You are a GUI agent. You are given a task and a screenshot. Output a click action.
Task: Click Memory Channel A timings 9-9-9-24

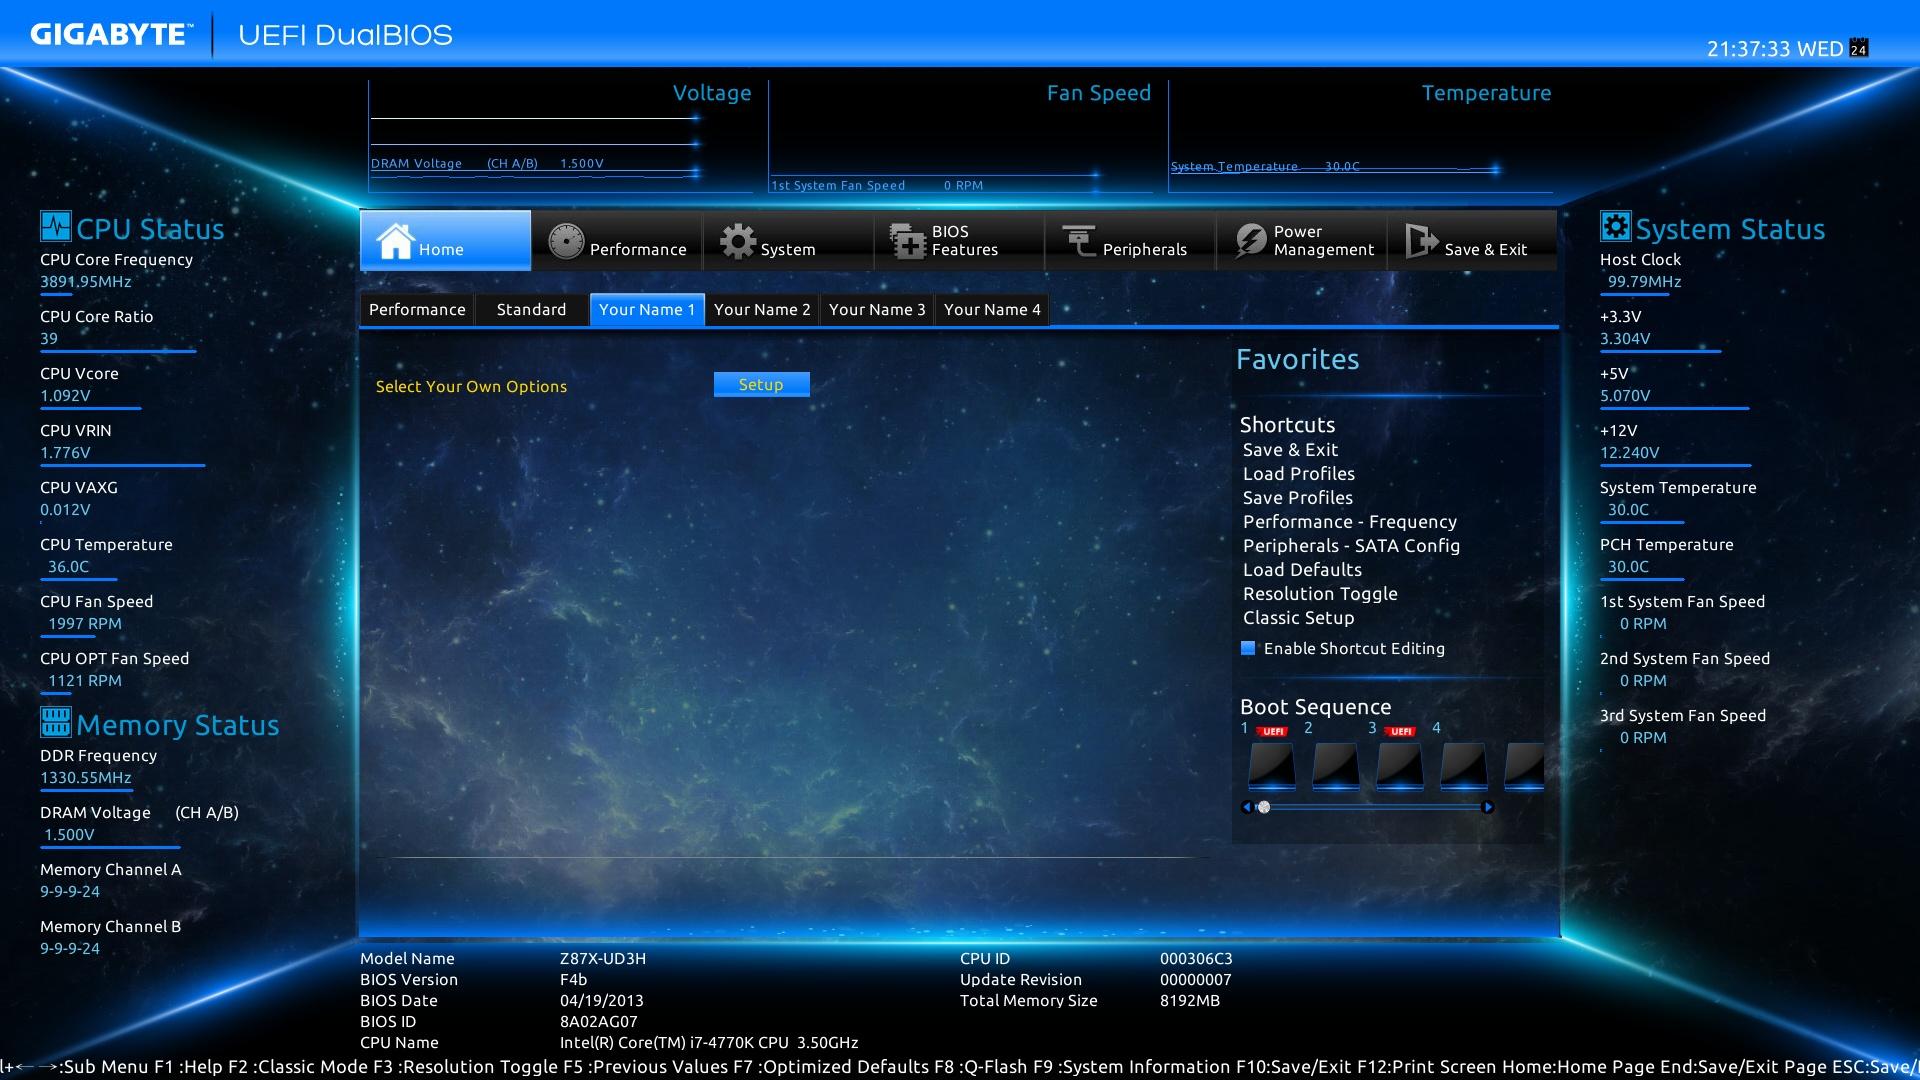click(x=70, y=892)
